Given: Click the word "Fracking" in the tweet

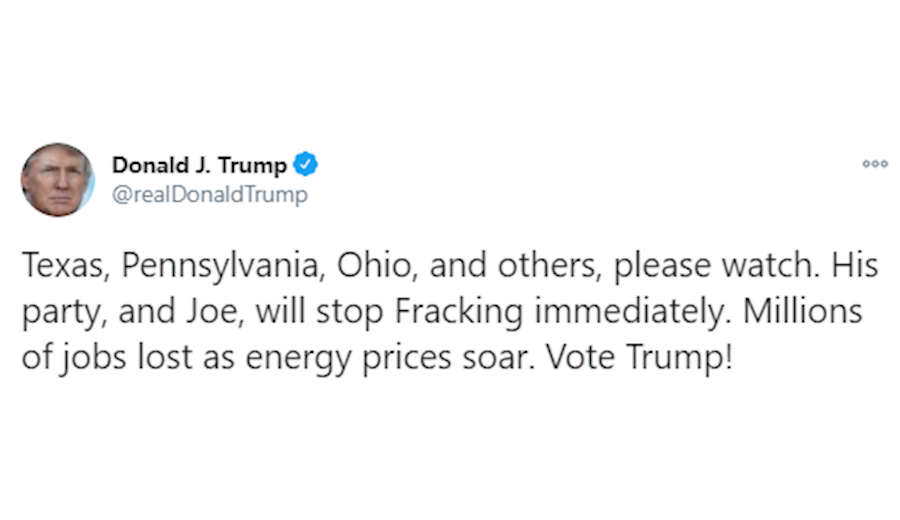Looking at the screenshot, I should (460, 313).
